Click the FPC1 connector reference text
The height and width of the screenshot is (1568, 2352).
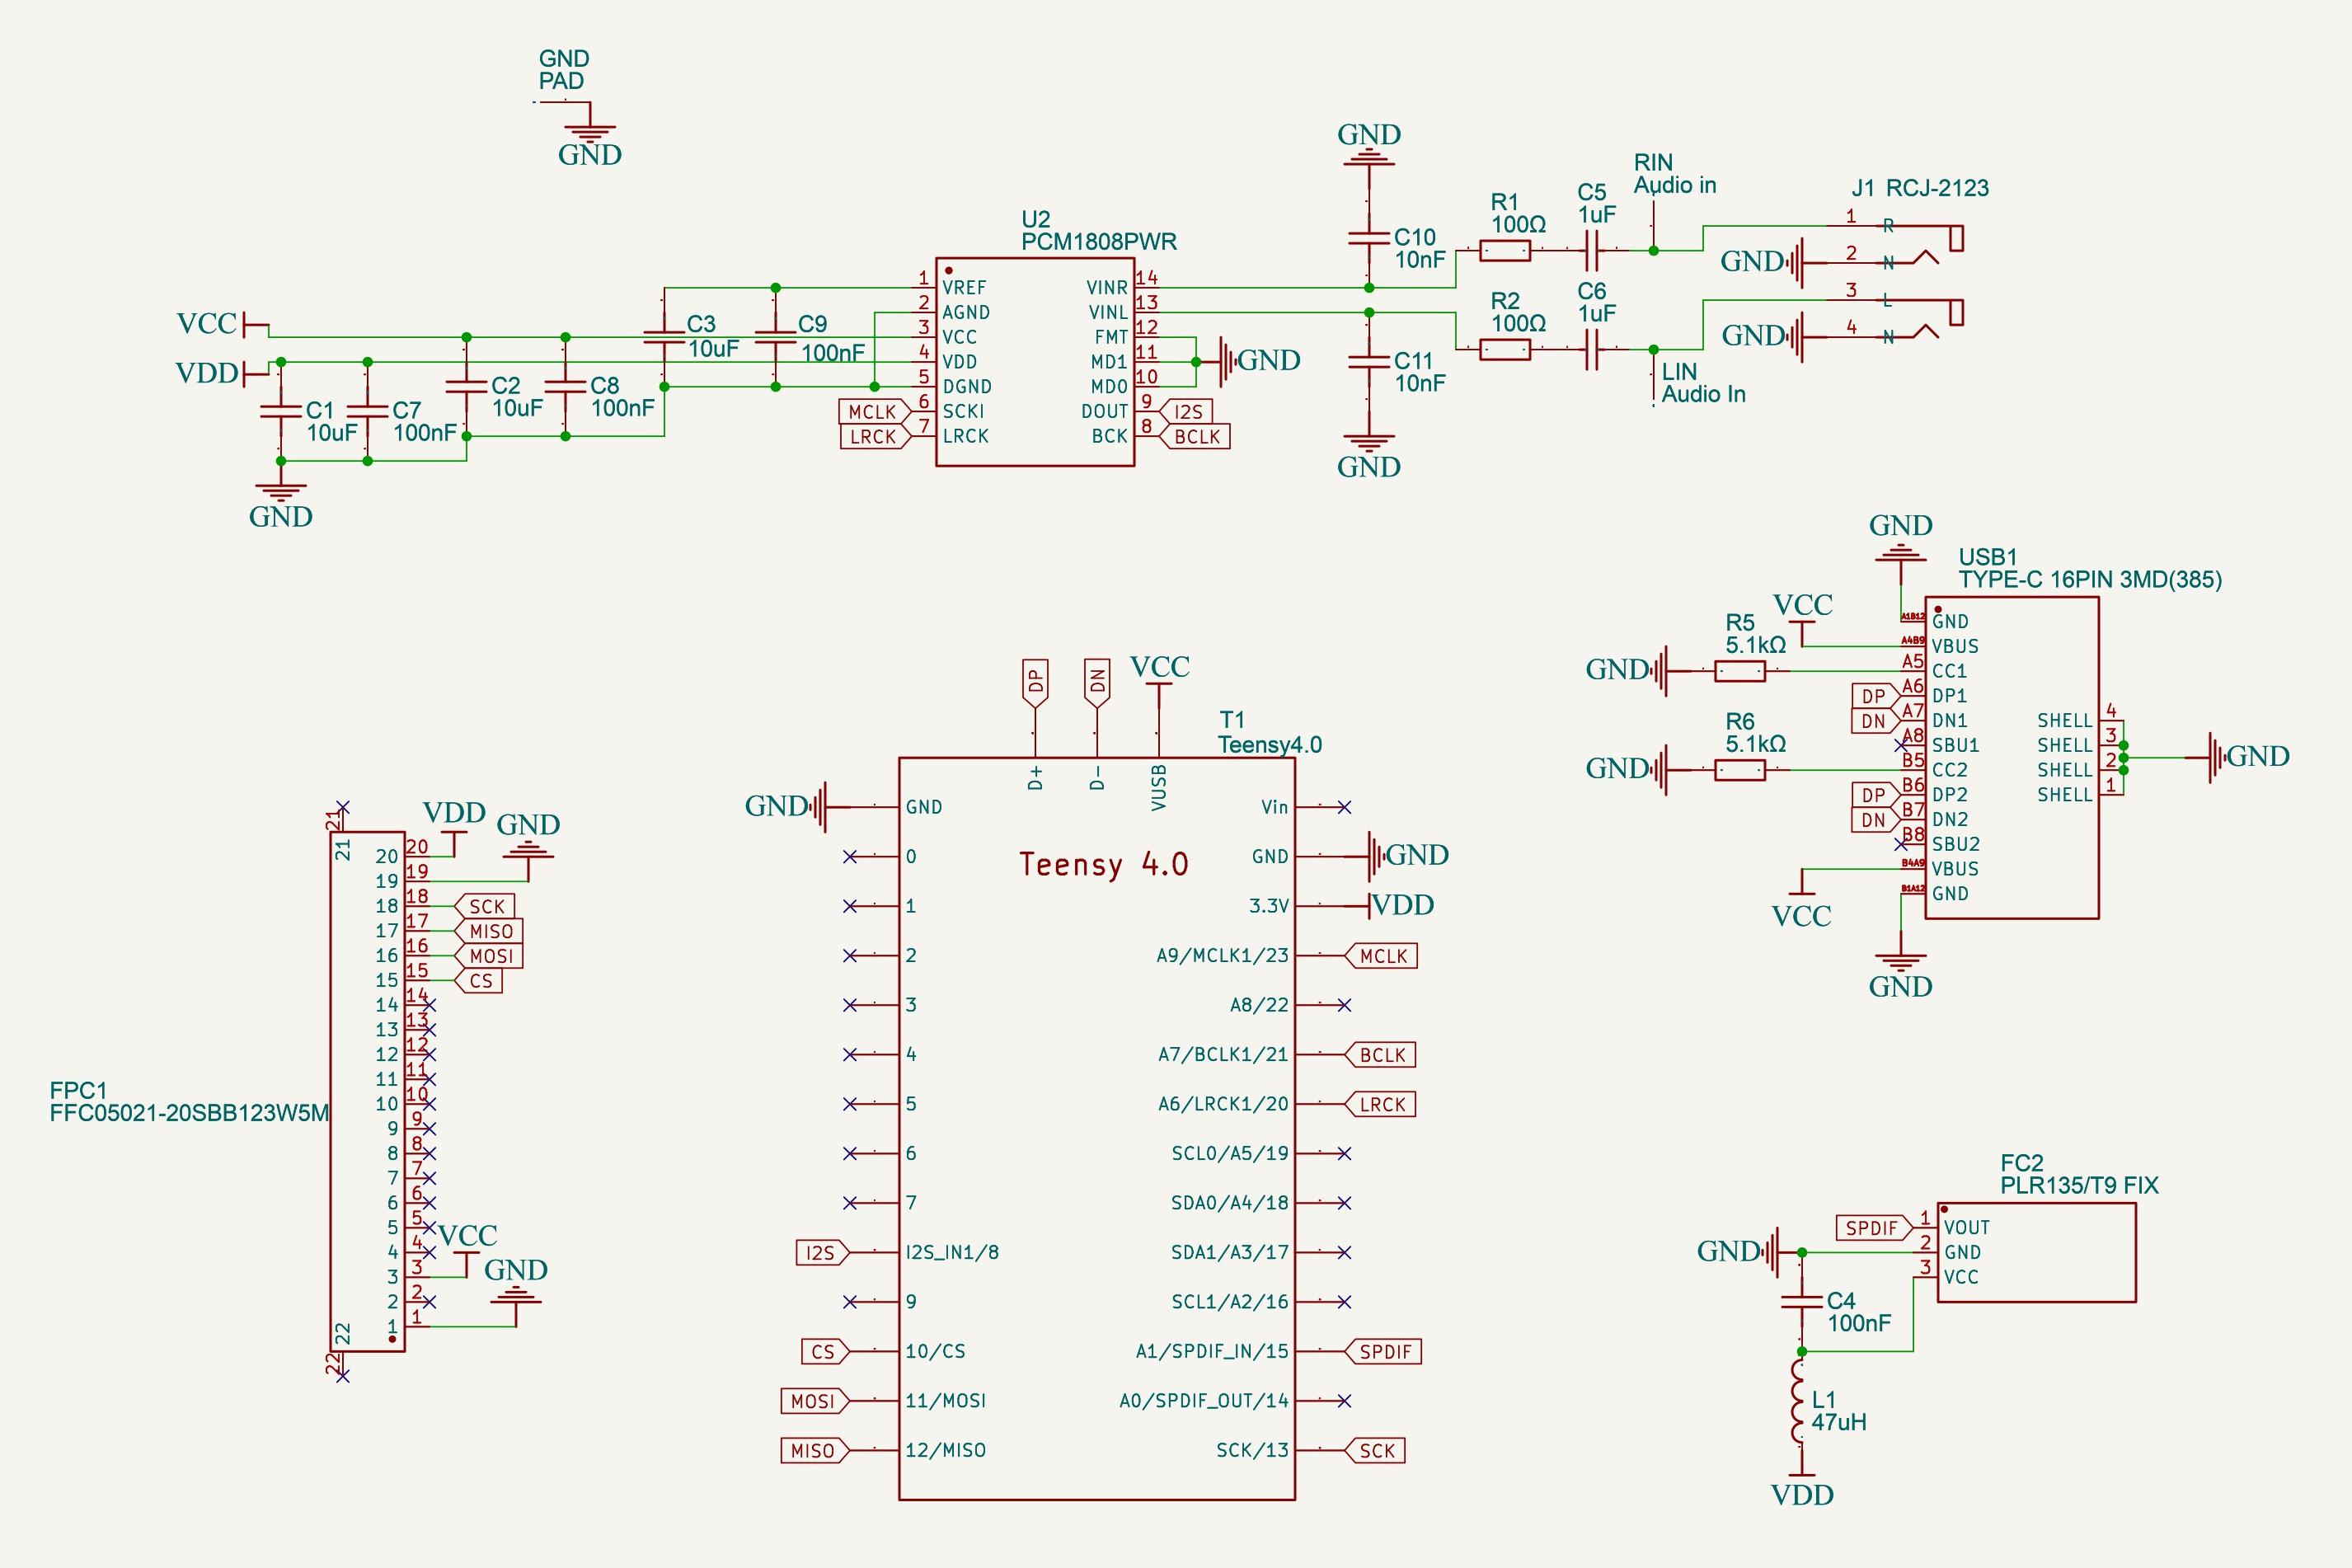pyautogui.click(x=80, y=1088)
